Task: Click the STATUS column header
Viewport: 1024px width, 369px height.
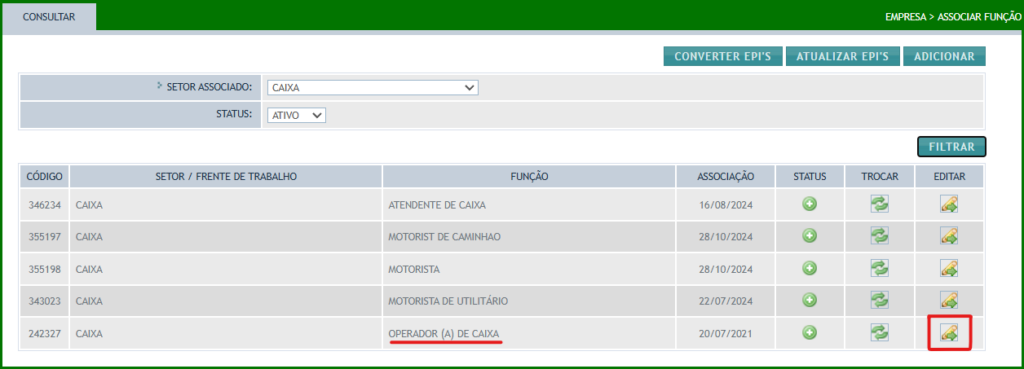Action: 810,176
